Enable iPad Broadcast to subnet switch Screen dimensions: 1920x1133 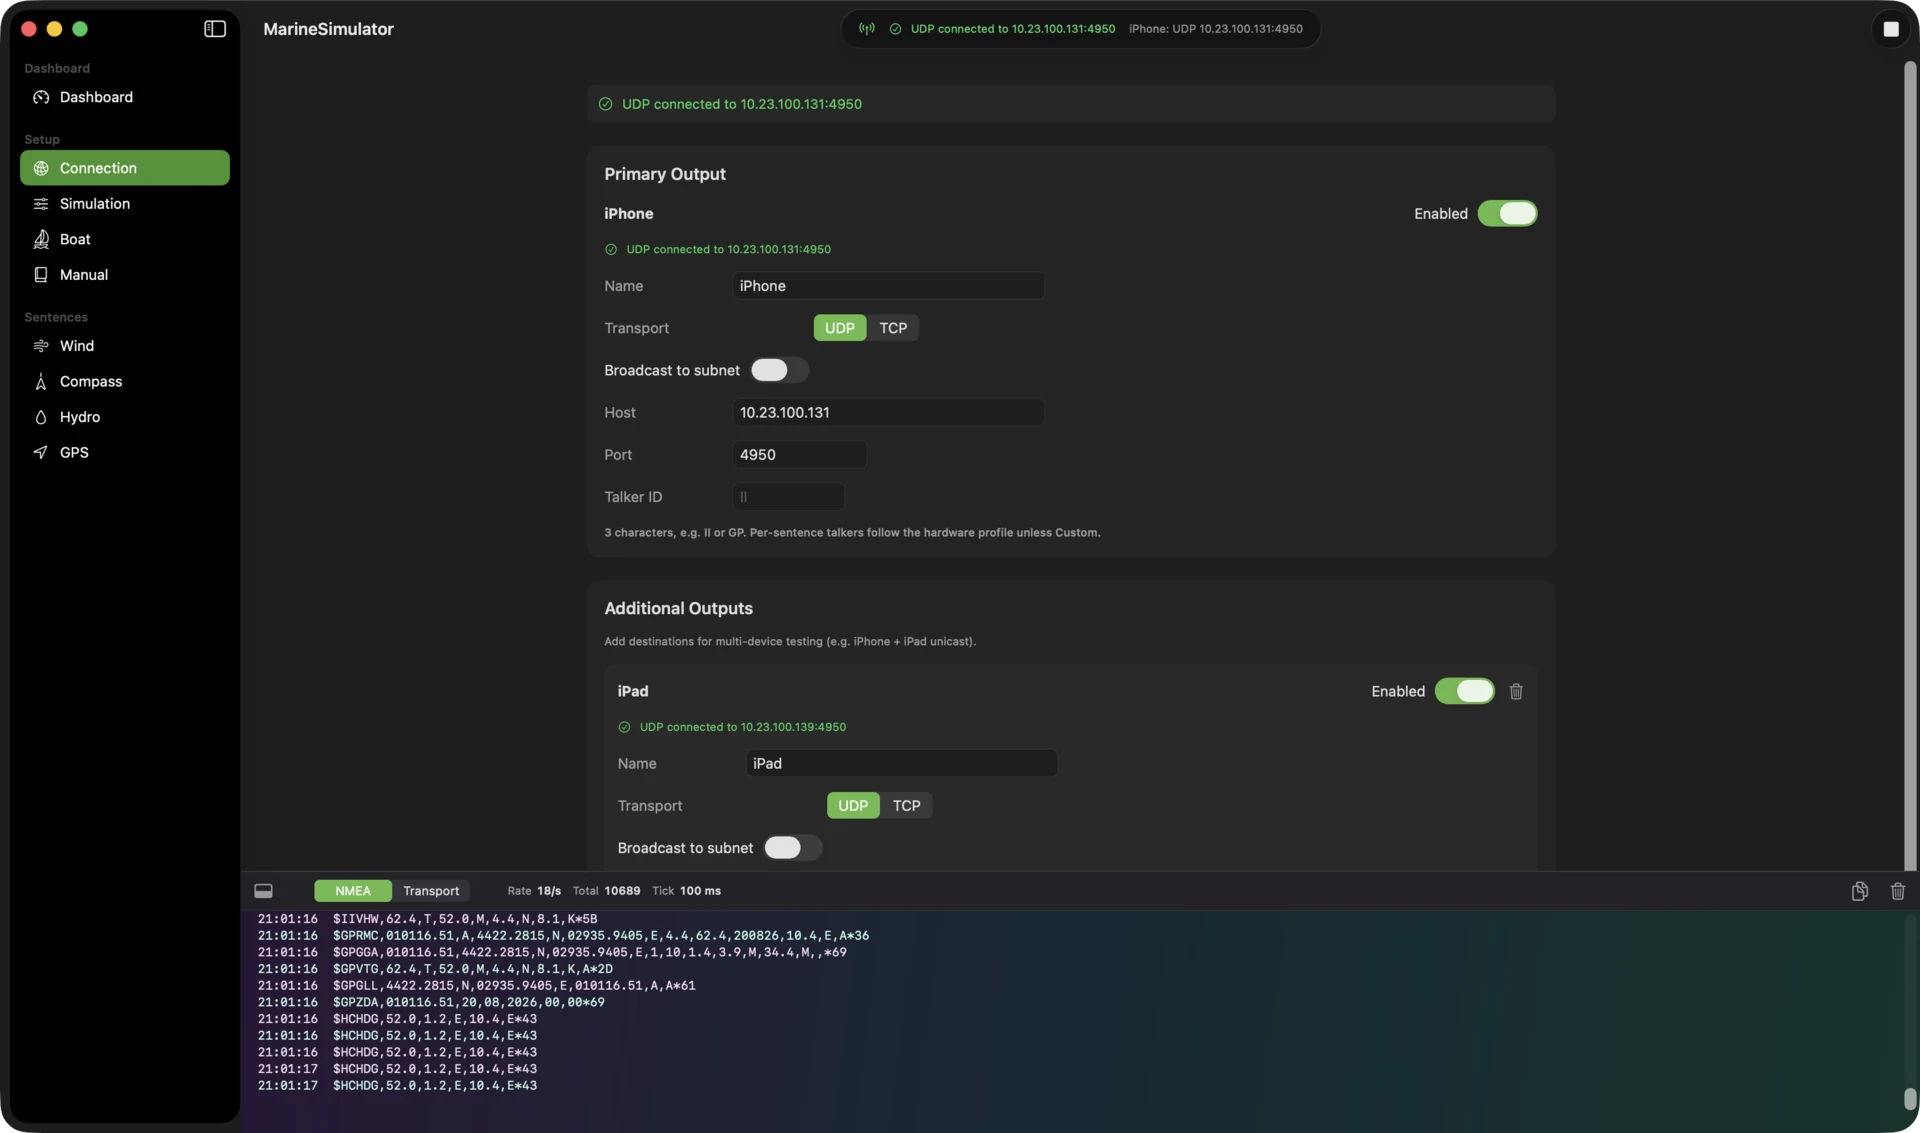792,848
